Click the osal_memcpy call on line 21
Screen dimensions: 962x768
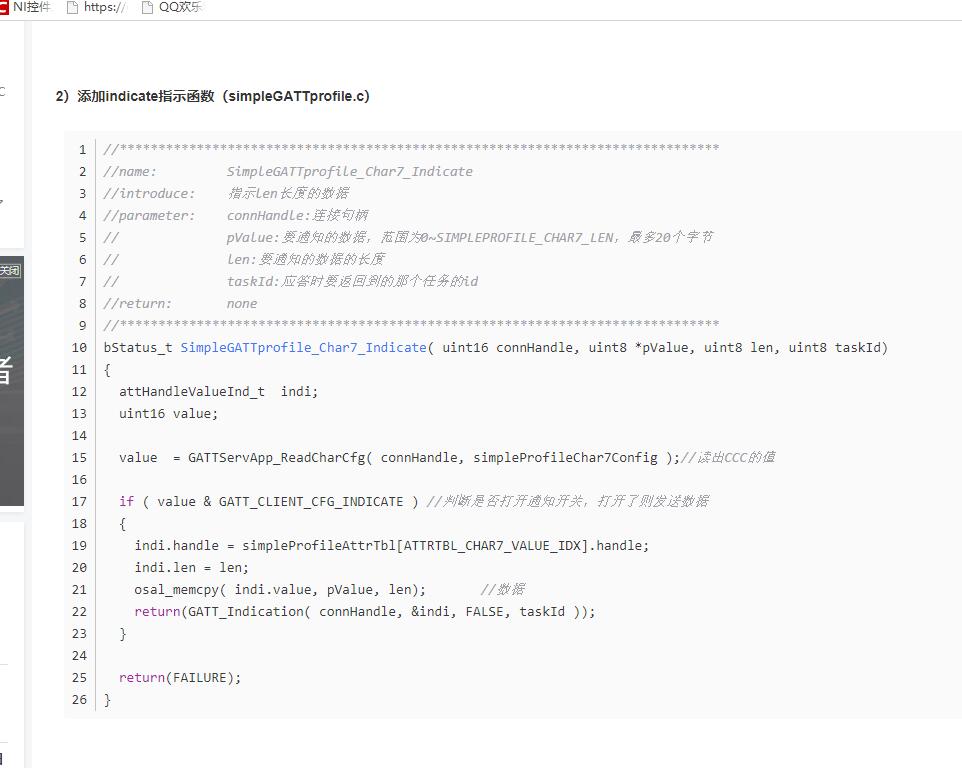280,590
